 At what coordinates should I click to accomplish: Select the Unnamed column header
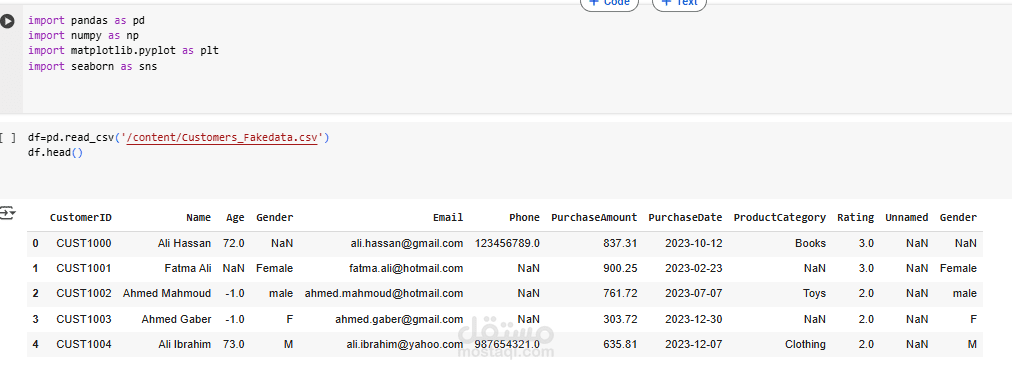pyautogui.click(x=907, y=217)
